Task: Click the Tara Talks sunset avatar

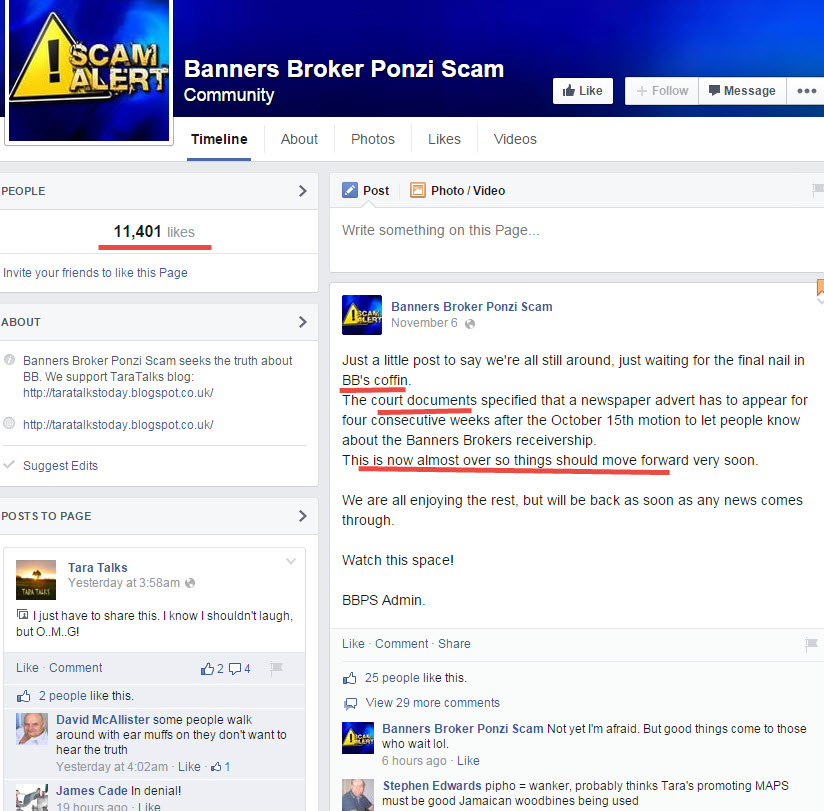Action: click(36, 580)
